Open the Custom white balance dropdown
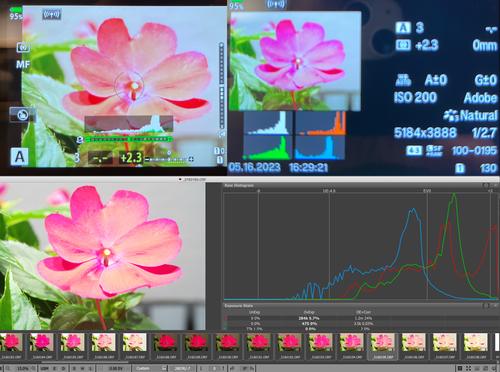The width and height of the screenshot is (500, 372). [151, 368]
